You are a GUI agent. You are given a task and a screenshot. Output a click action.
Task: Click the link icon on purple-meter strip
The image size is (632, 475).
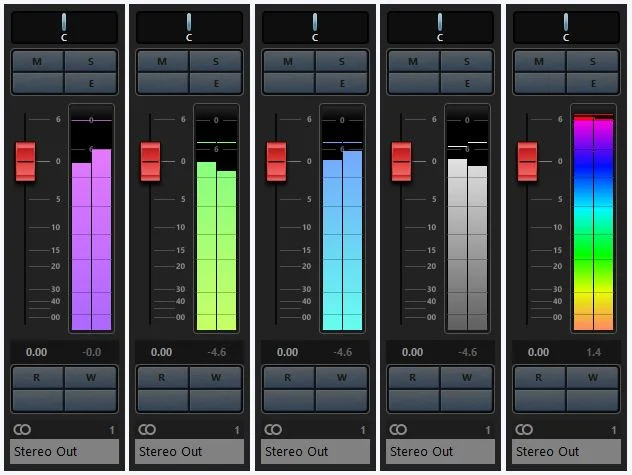point(22,430)
